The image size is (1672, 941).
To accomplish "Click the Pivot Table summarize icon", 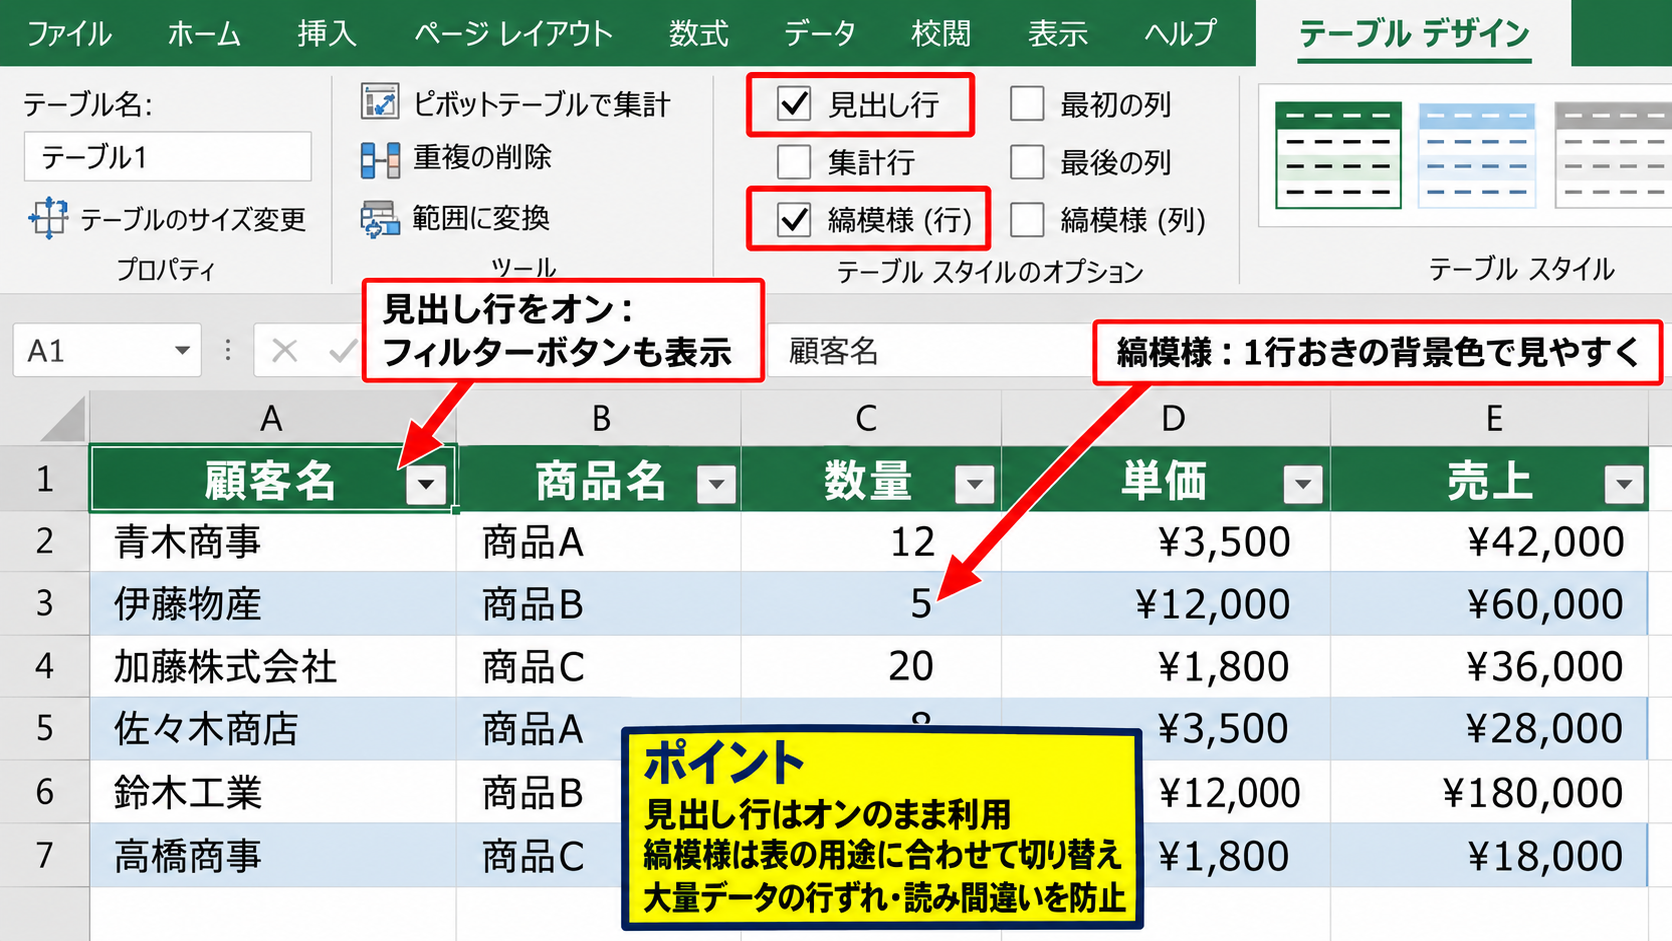I will click(380, 103).
